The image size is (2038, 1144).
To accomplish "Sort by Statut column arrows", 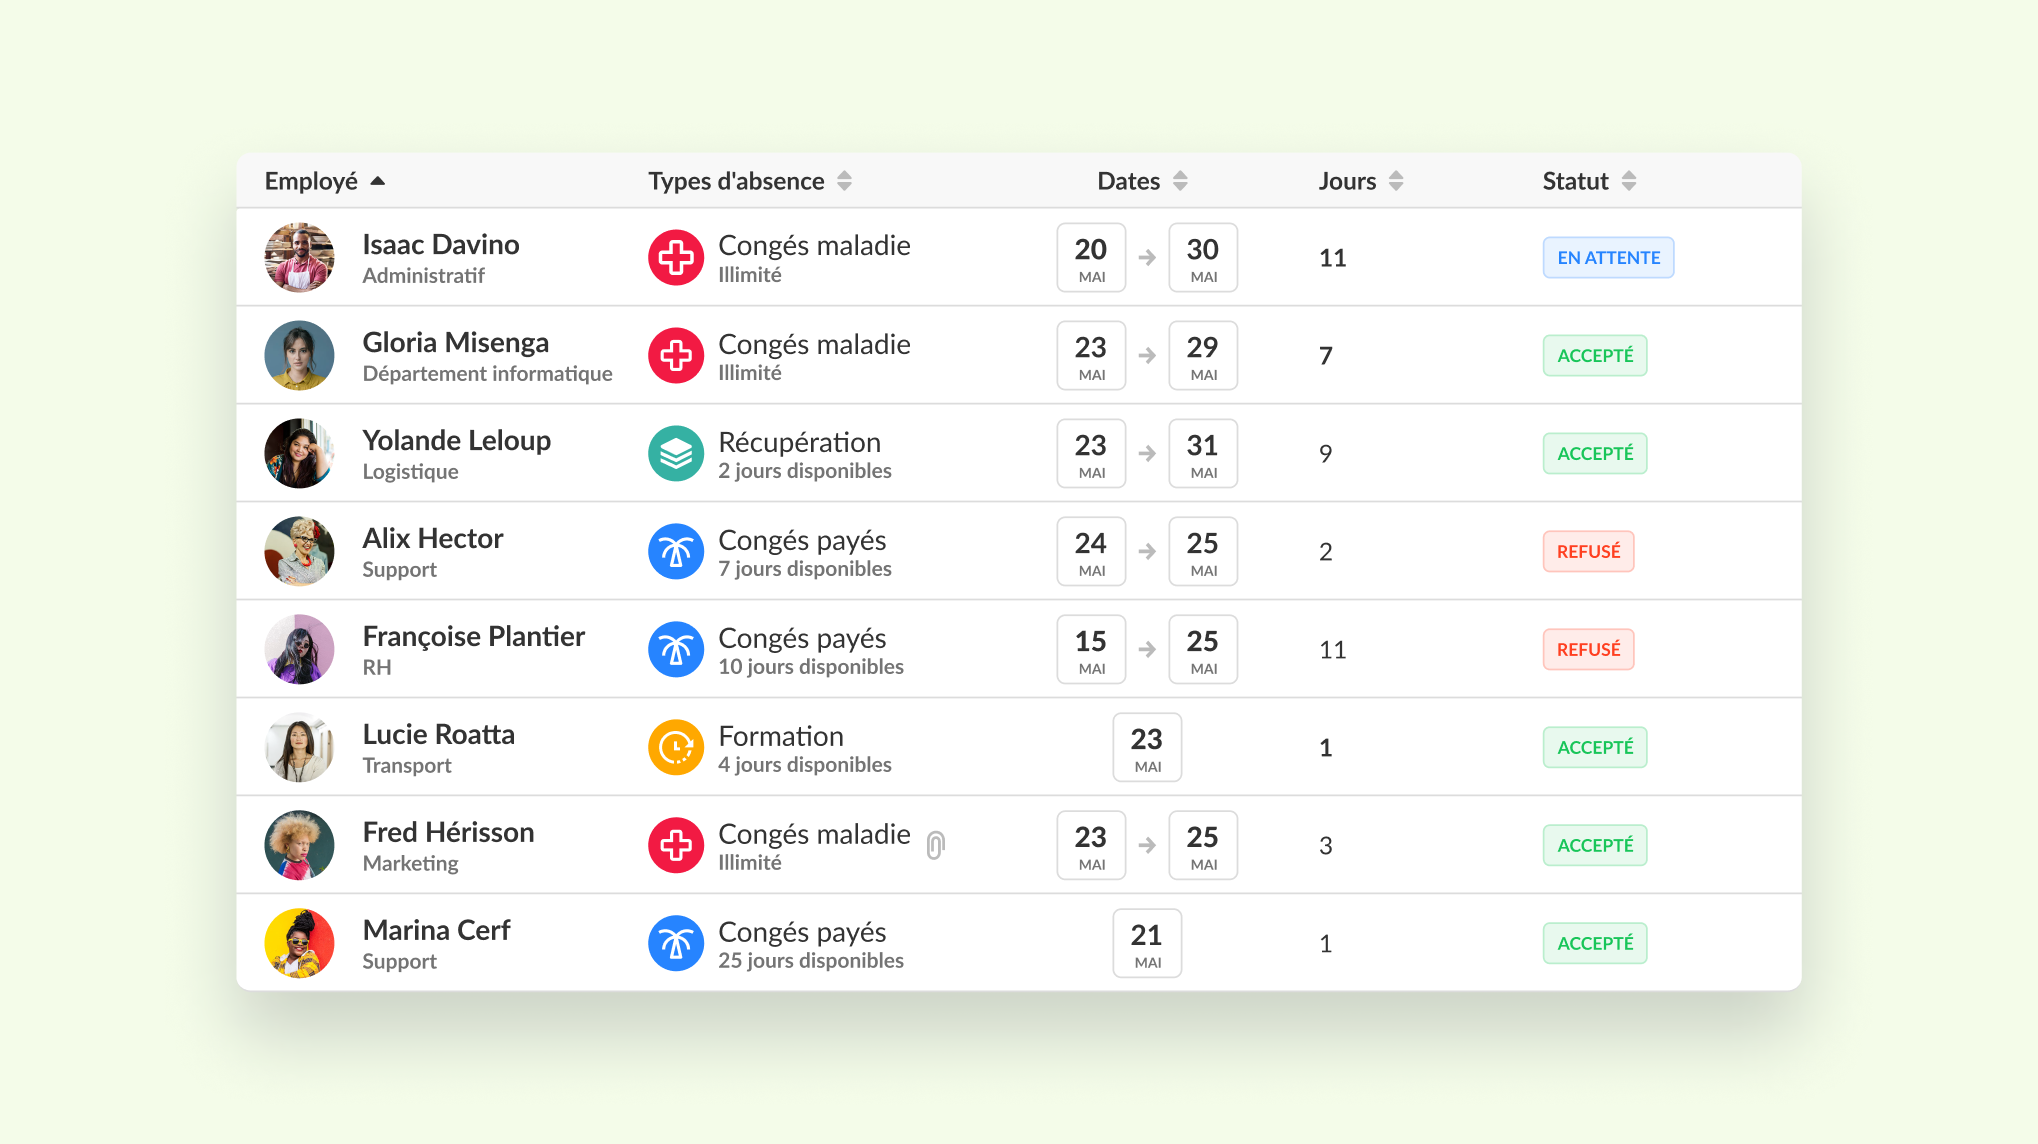I will point(1628,181).
